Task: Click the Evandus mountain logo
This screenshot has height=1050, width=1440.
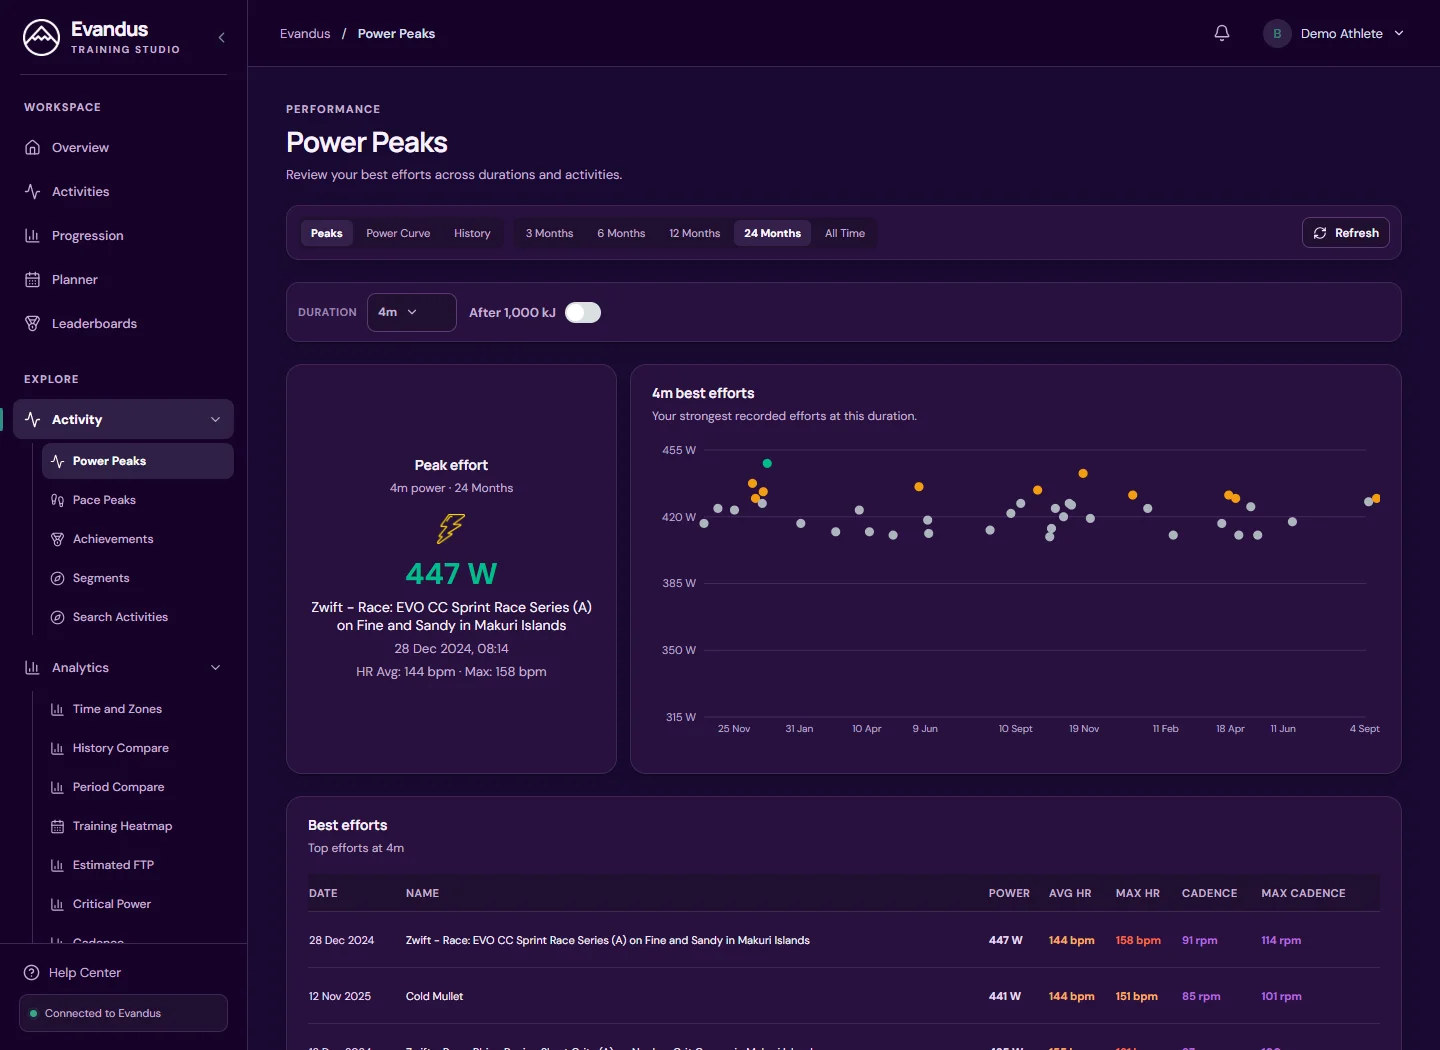Action: point(41,38)
